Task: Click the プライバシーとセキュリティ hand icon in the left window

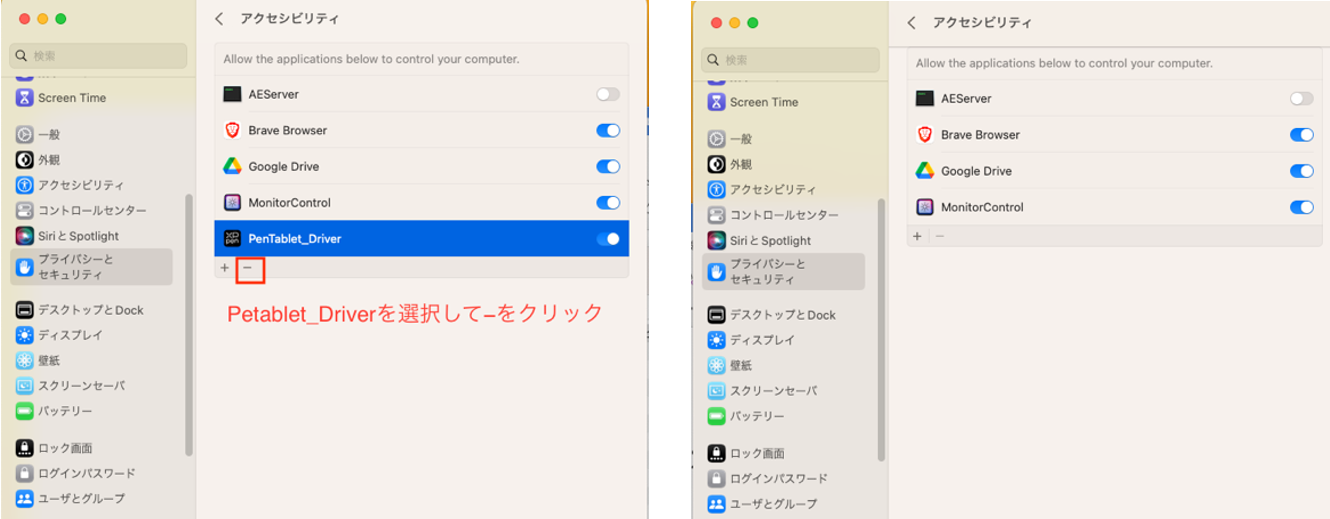Action: (25, 267)
